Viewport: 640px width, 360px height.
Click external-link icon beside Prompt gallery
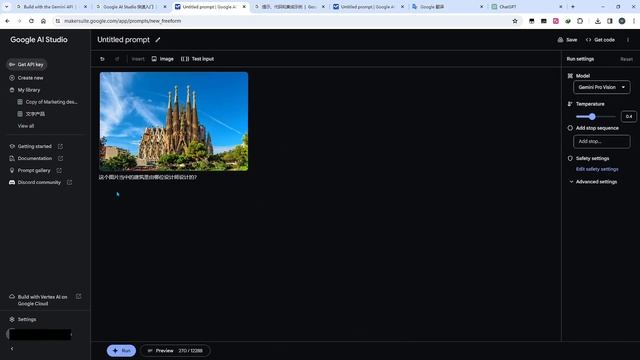59,170
